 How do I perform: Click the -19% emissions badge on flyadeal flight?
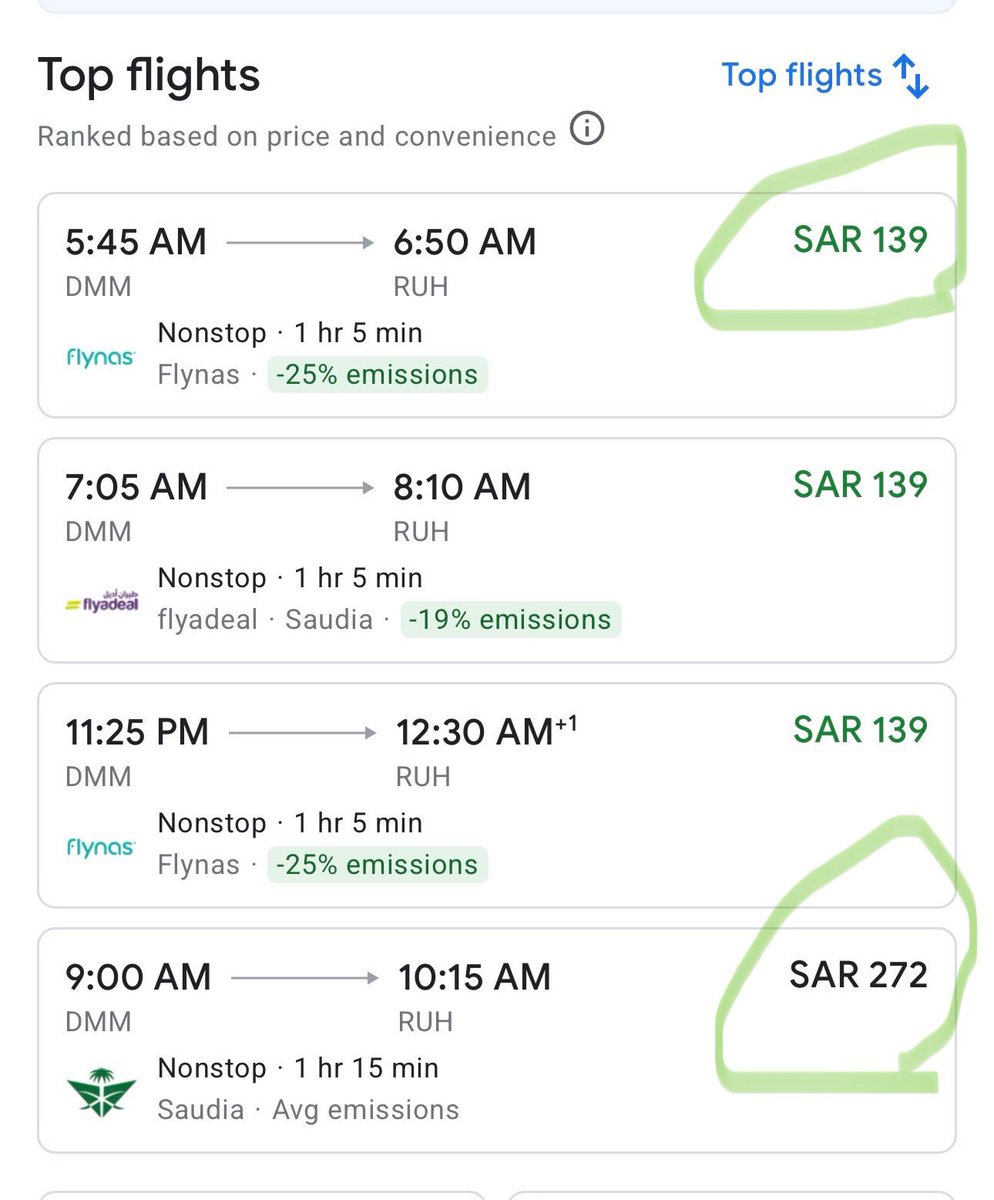pos(511,620)
